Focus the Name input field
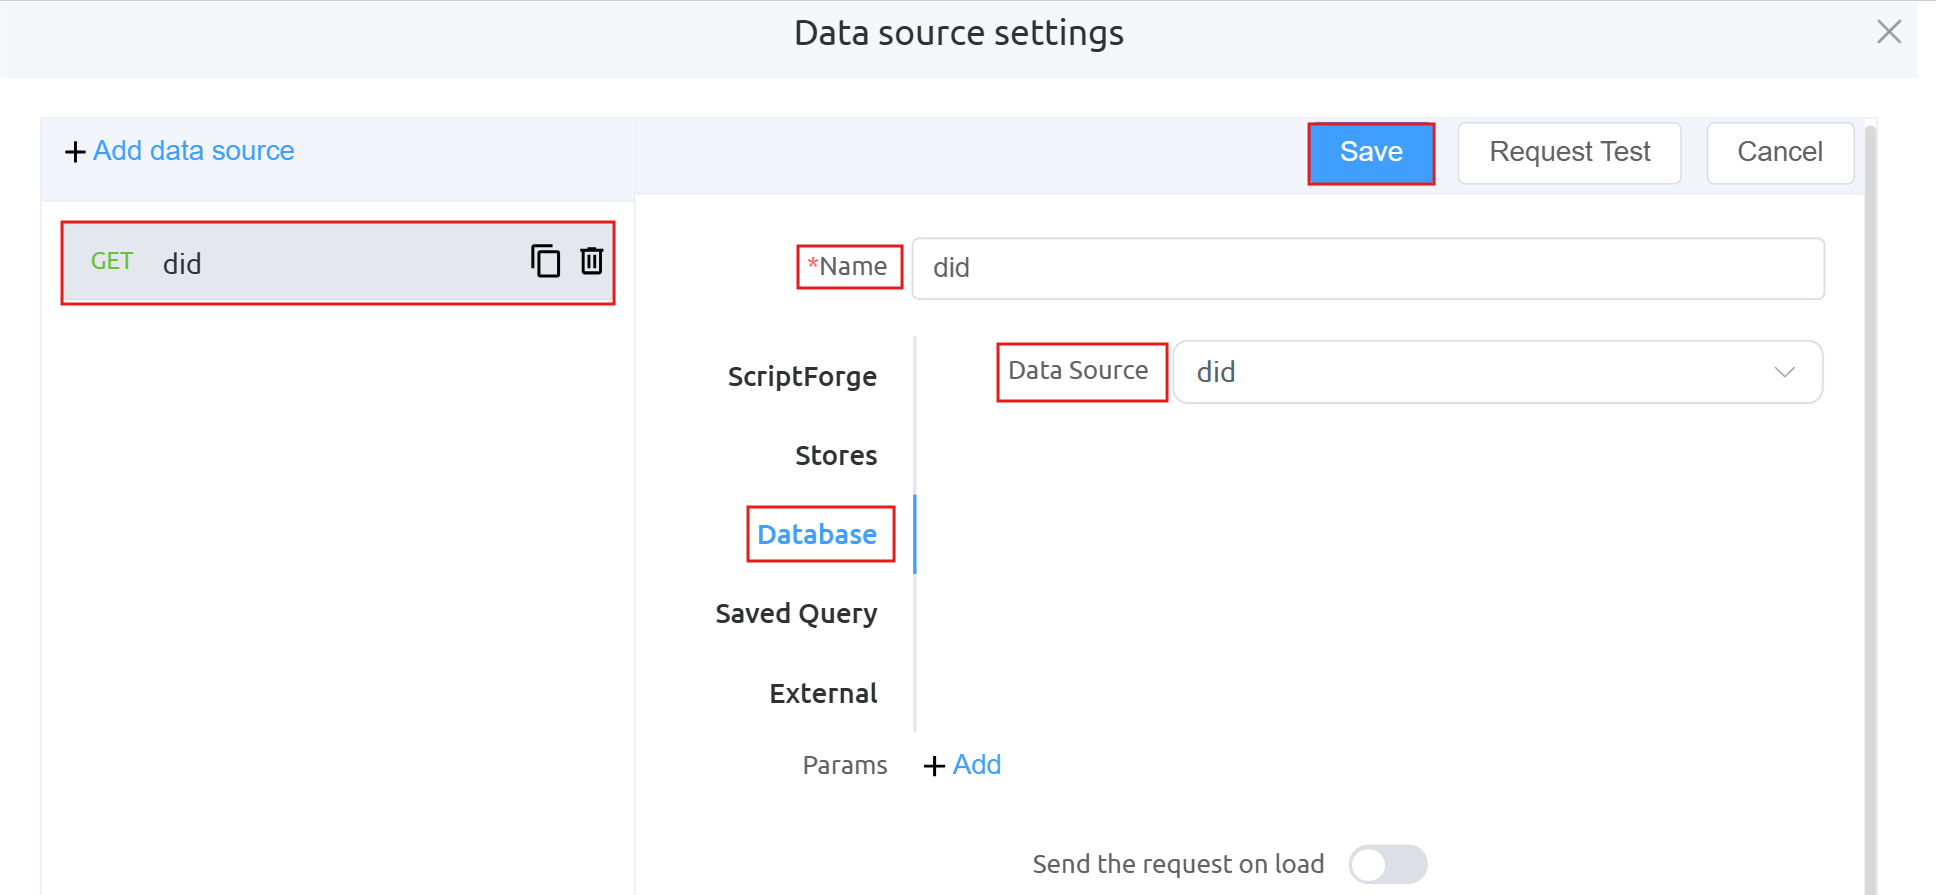The image size is (1936, 895). pos(1367,268)
